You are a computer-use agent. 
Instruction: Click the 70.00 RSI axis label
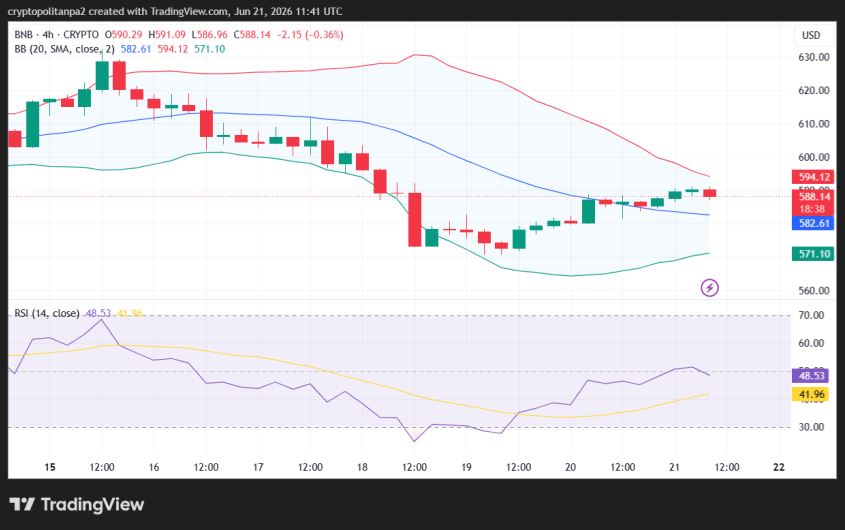(811, 315)
